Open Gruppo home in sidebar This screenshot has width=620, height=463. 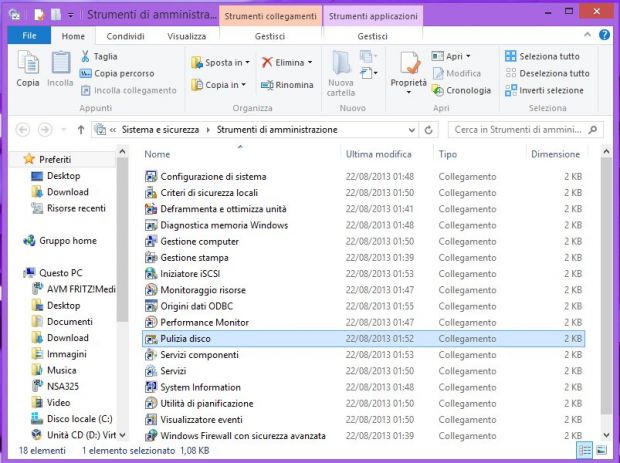click(60, 241)
